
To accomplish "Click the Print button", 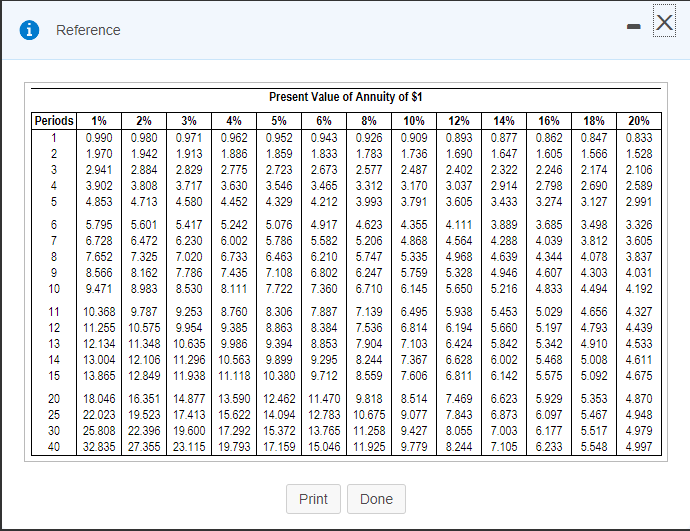I will coord(313,499).
